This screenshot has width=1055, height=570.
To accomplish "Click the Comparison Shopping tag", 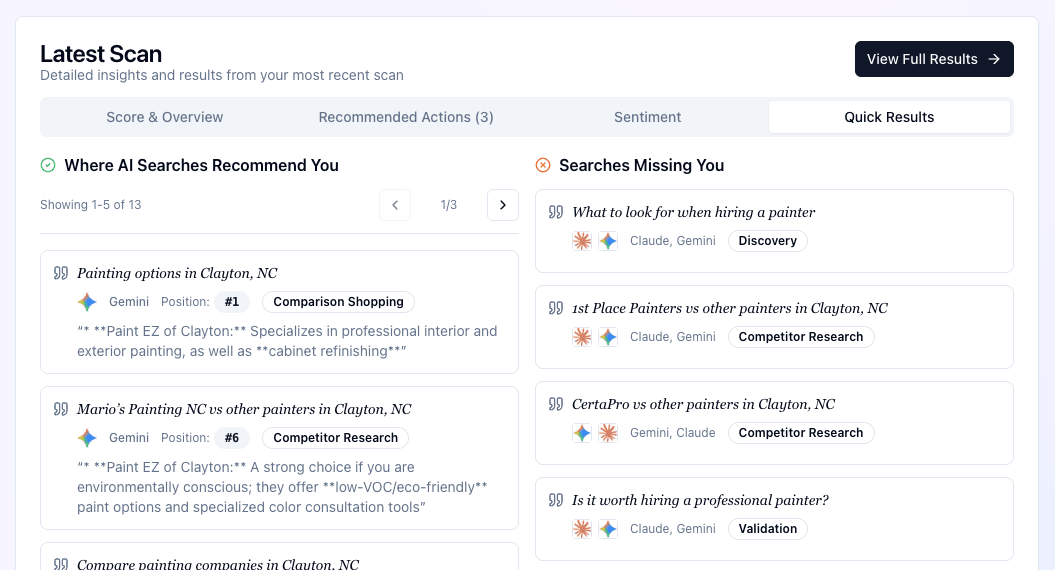I will click(338, 302).
